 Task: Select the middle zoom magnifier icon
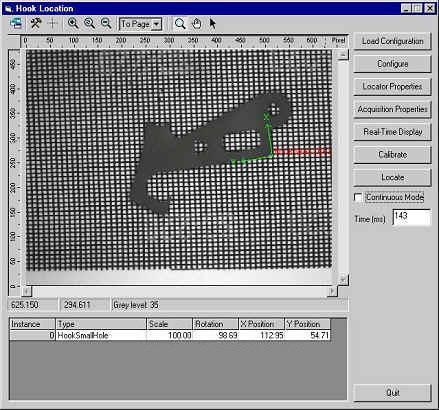tap(89, 23)
